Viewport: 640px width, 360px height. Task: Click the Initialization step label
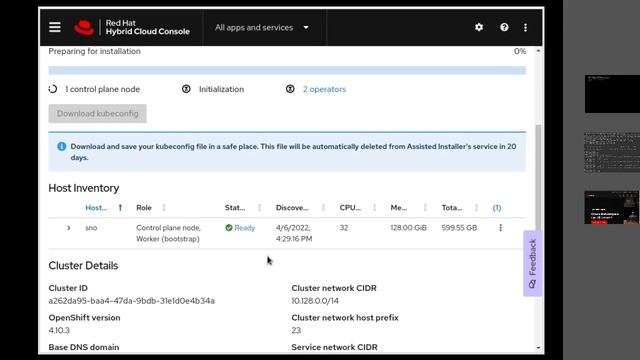point(221,89)
